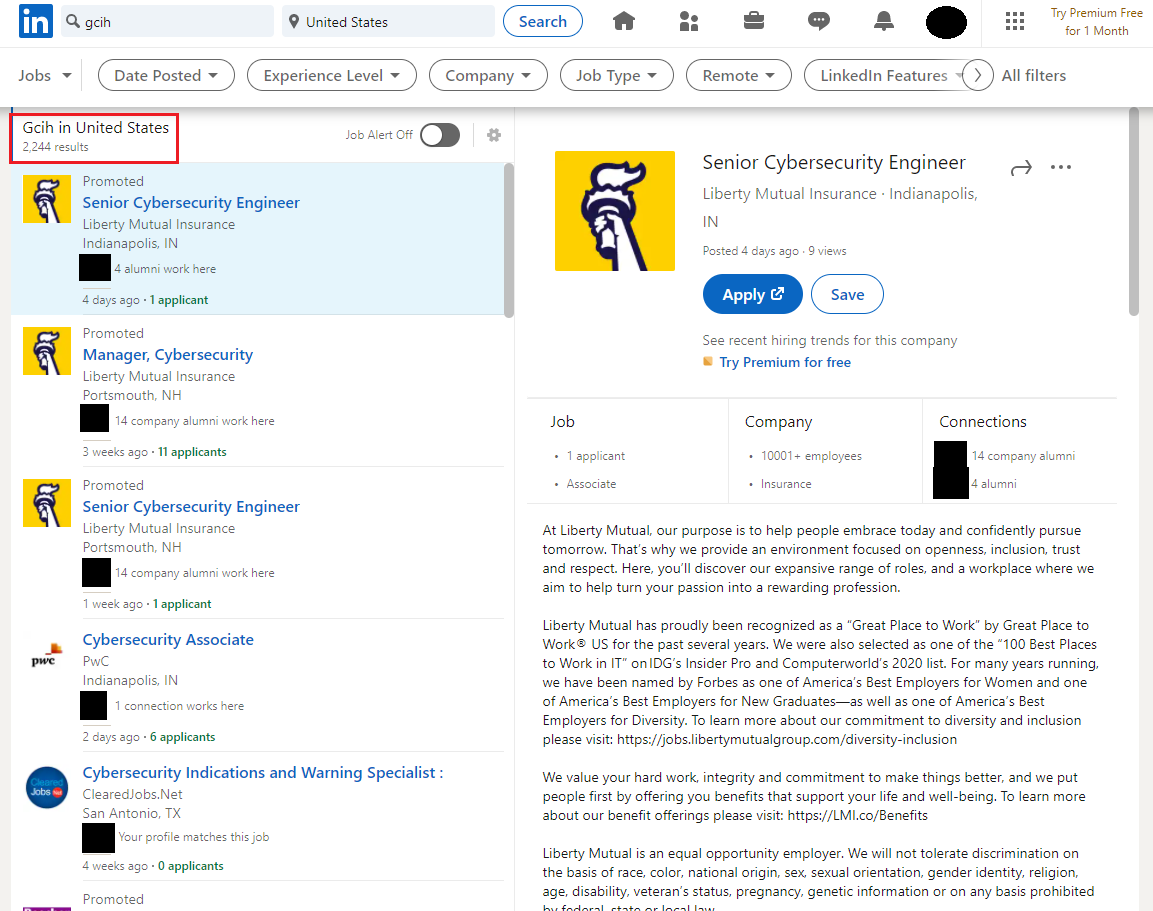Screen dimensions: 1153x911
Task: Click the job details pane scrollbar
Action: coord(1134,212)
